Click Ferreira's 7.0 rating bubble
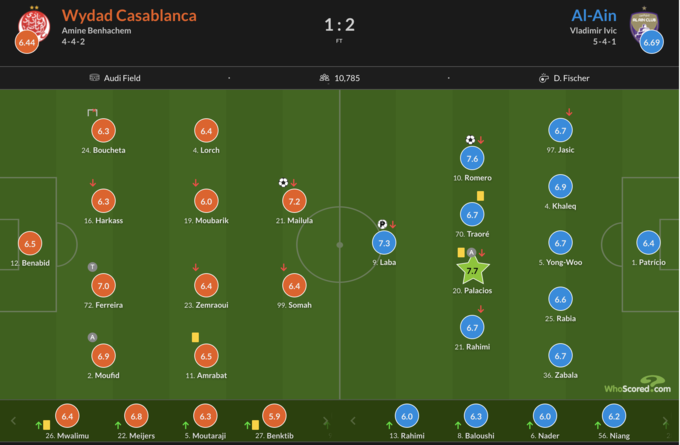Viewport: 680px width, 445px height. 103,285
